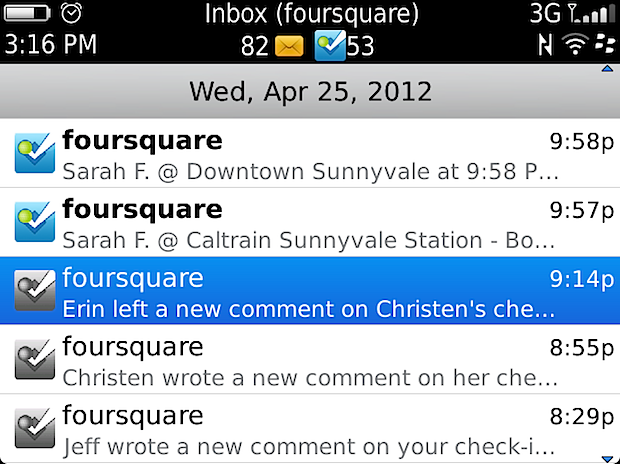620x464 pixels.
Task: Open Christen wrote a new comment message
Action: 310,359
